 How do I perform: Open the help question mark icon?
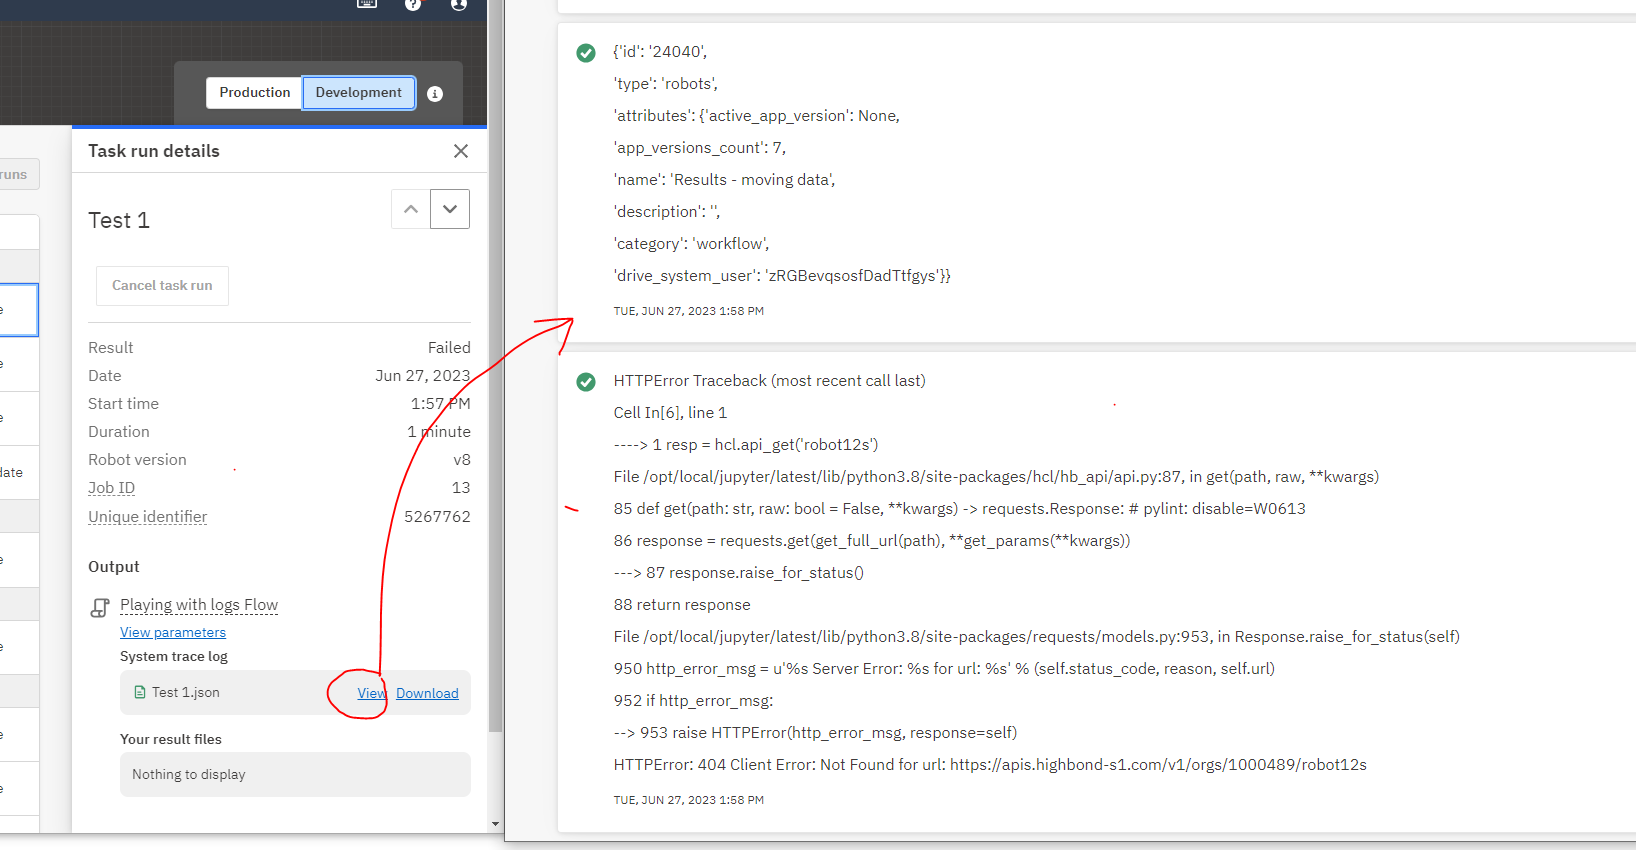tap(413, 4)
